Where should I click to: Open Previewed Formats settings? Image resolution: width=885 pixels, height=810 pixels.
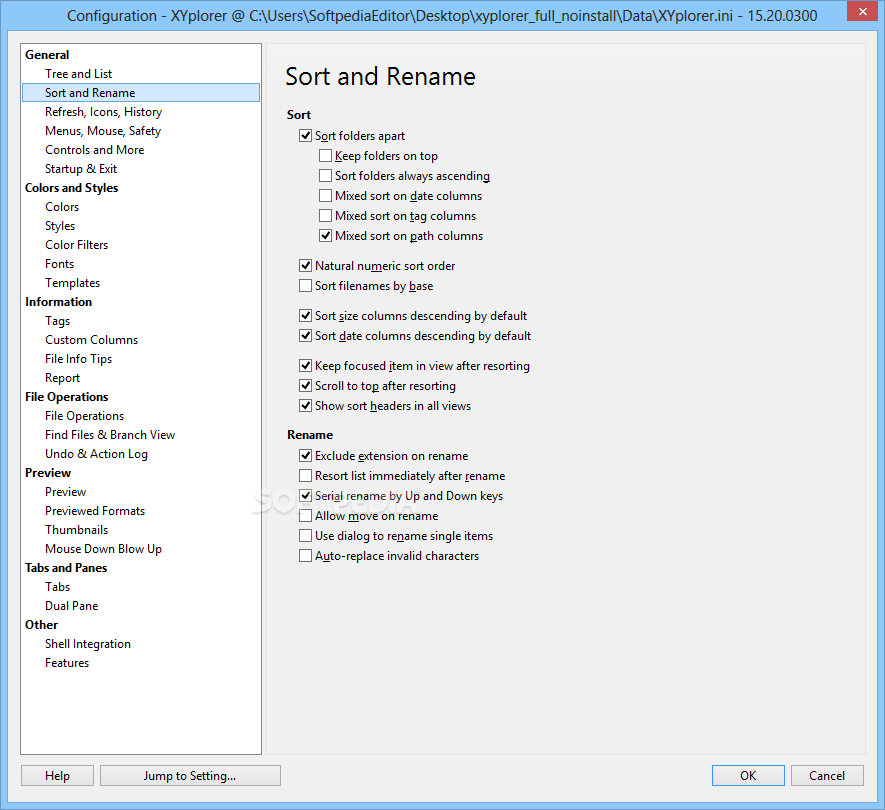(95, 511)
